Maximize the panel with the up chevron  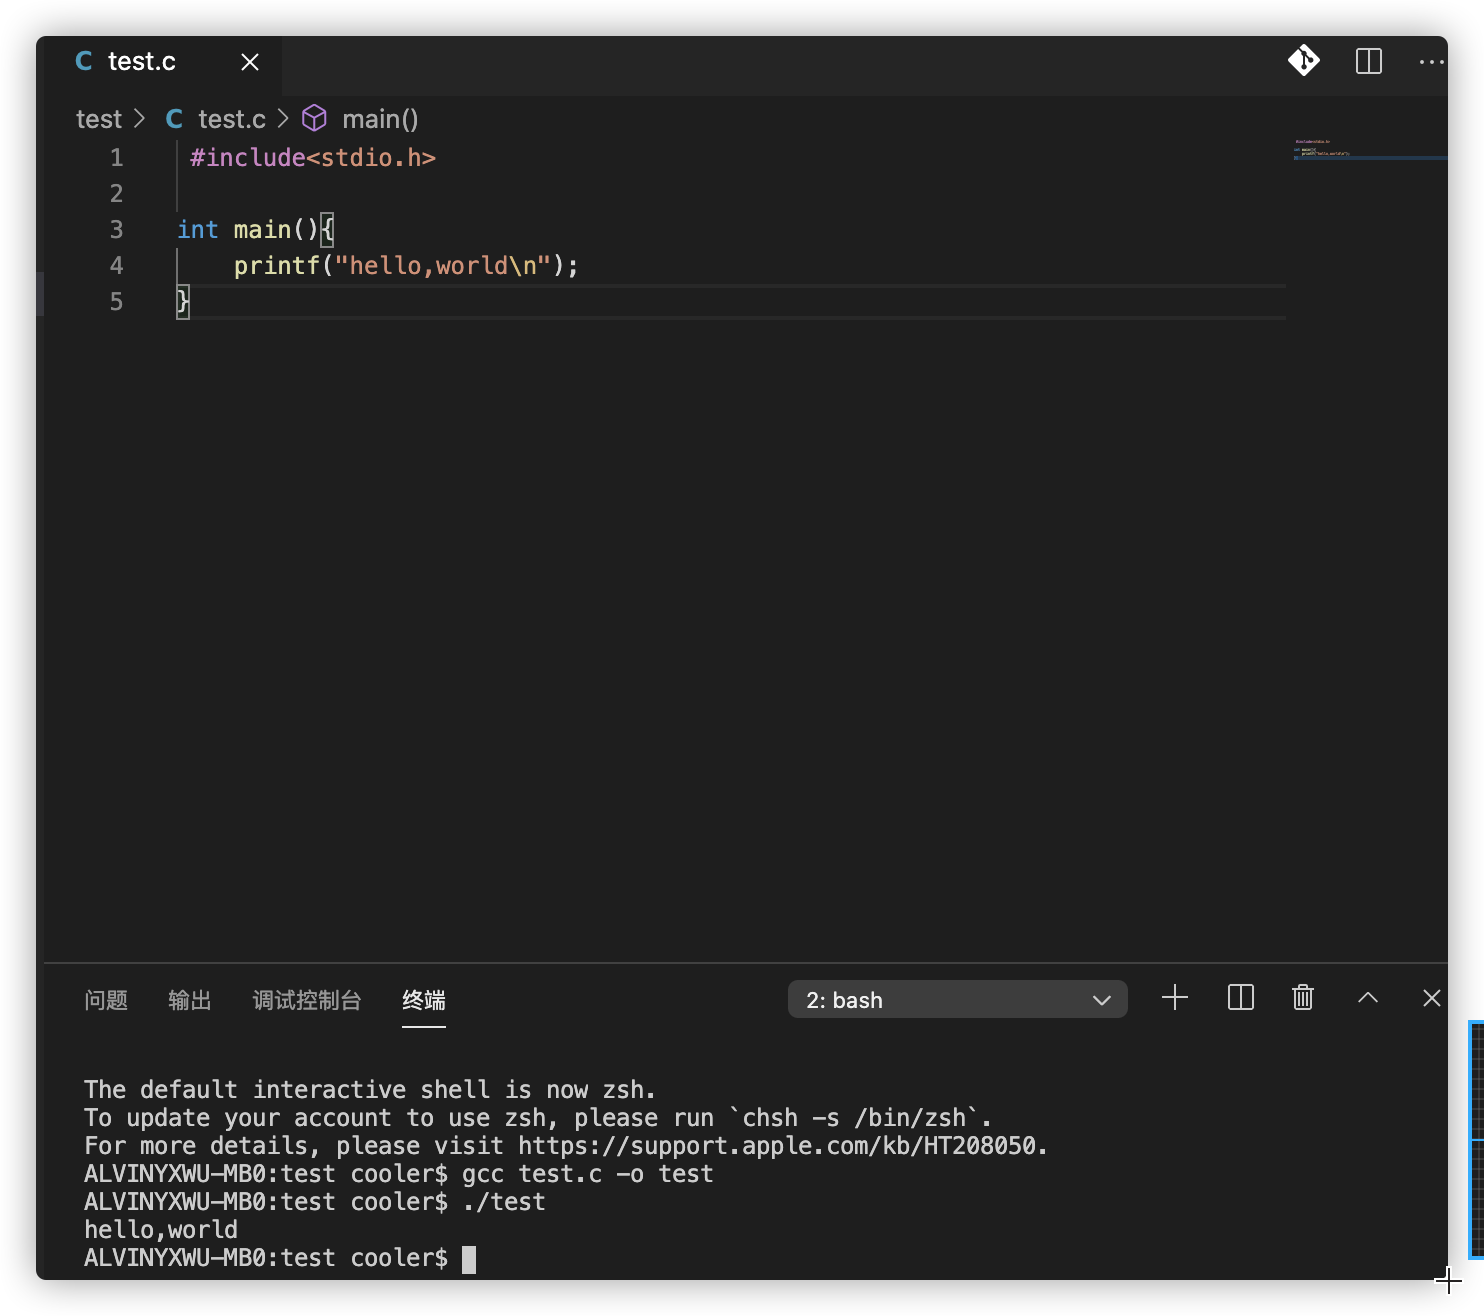pyautogui.click(x=1368, y=997)
